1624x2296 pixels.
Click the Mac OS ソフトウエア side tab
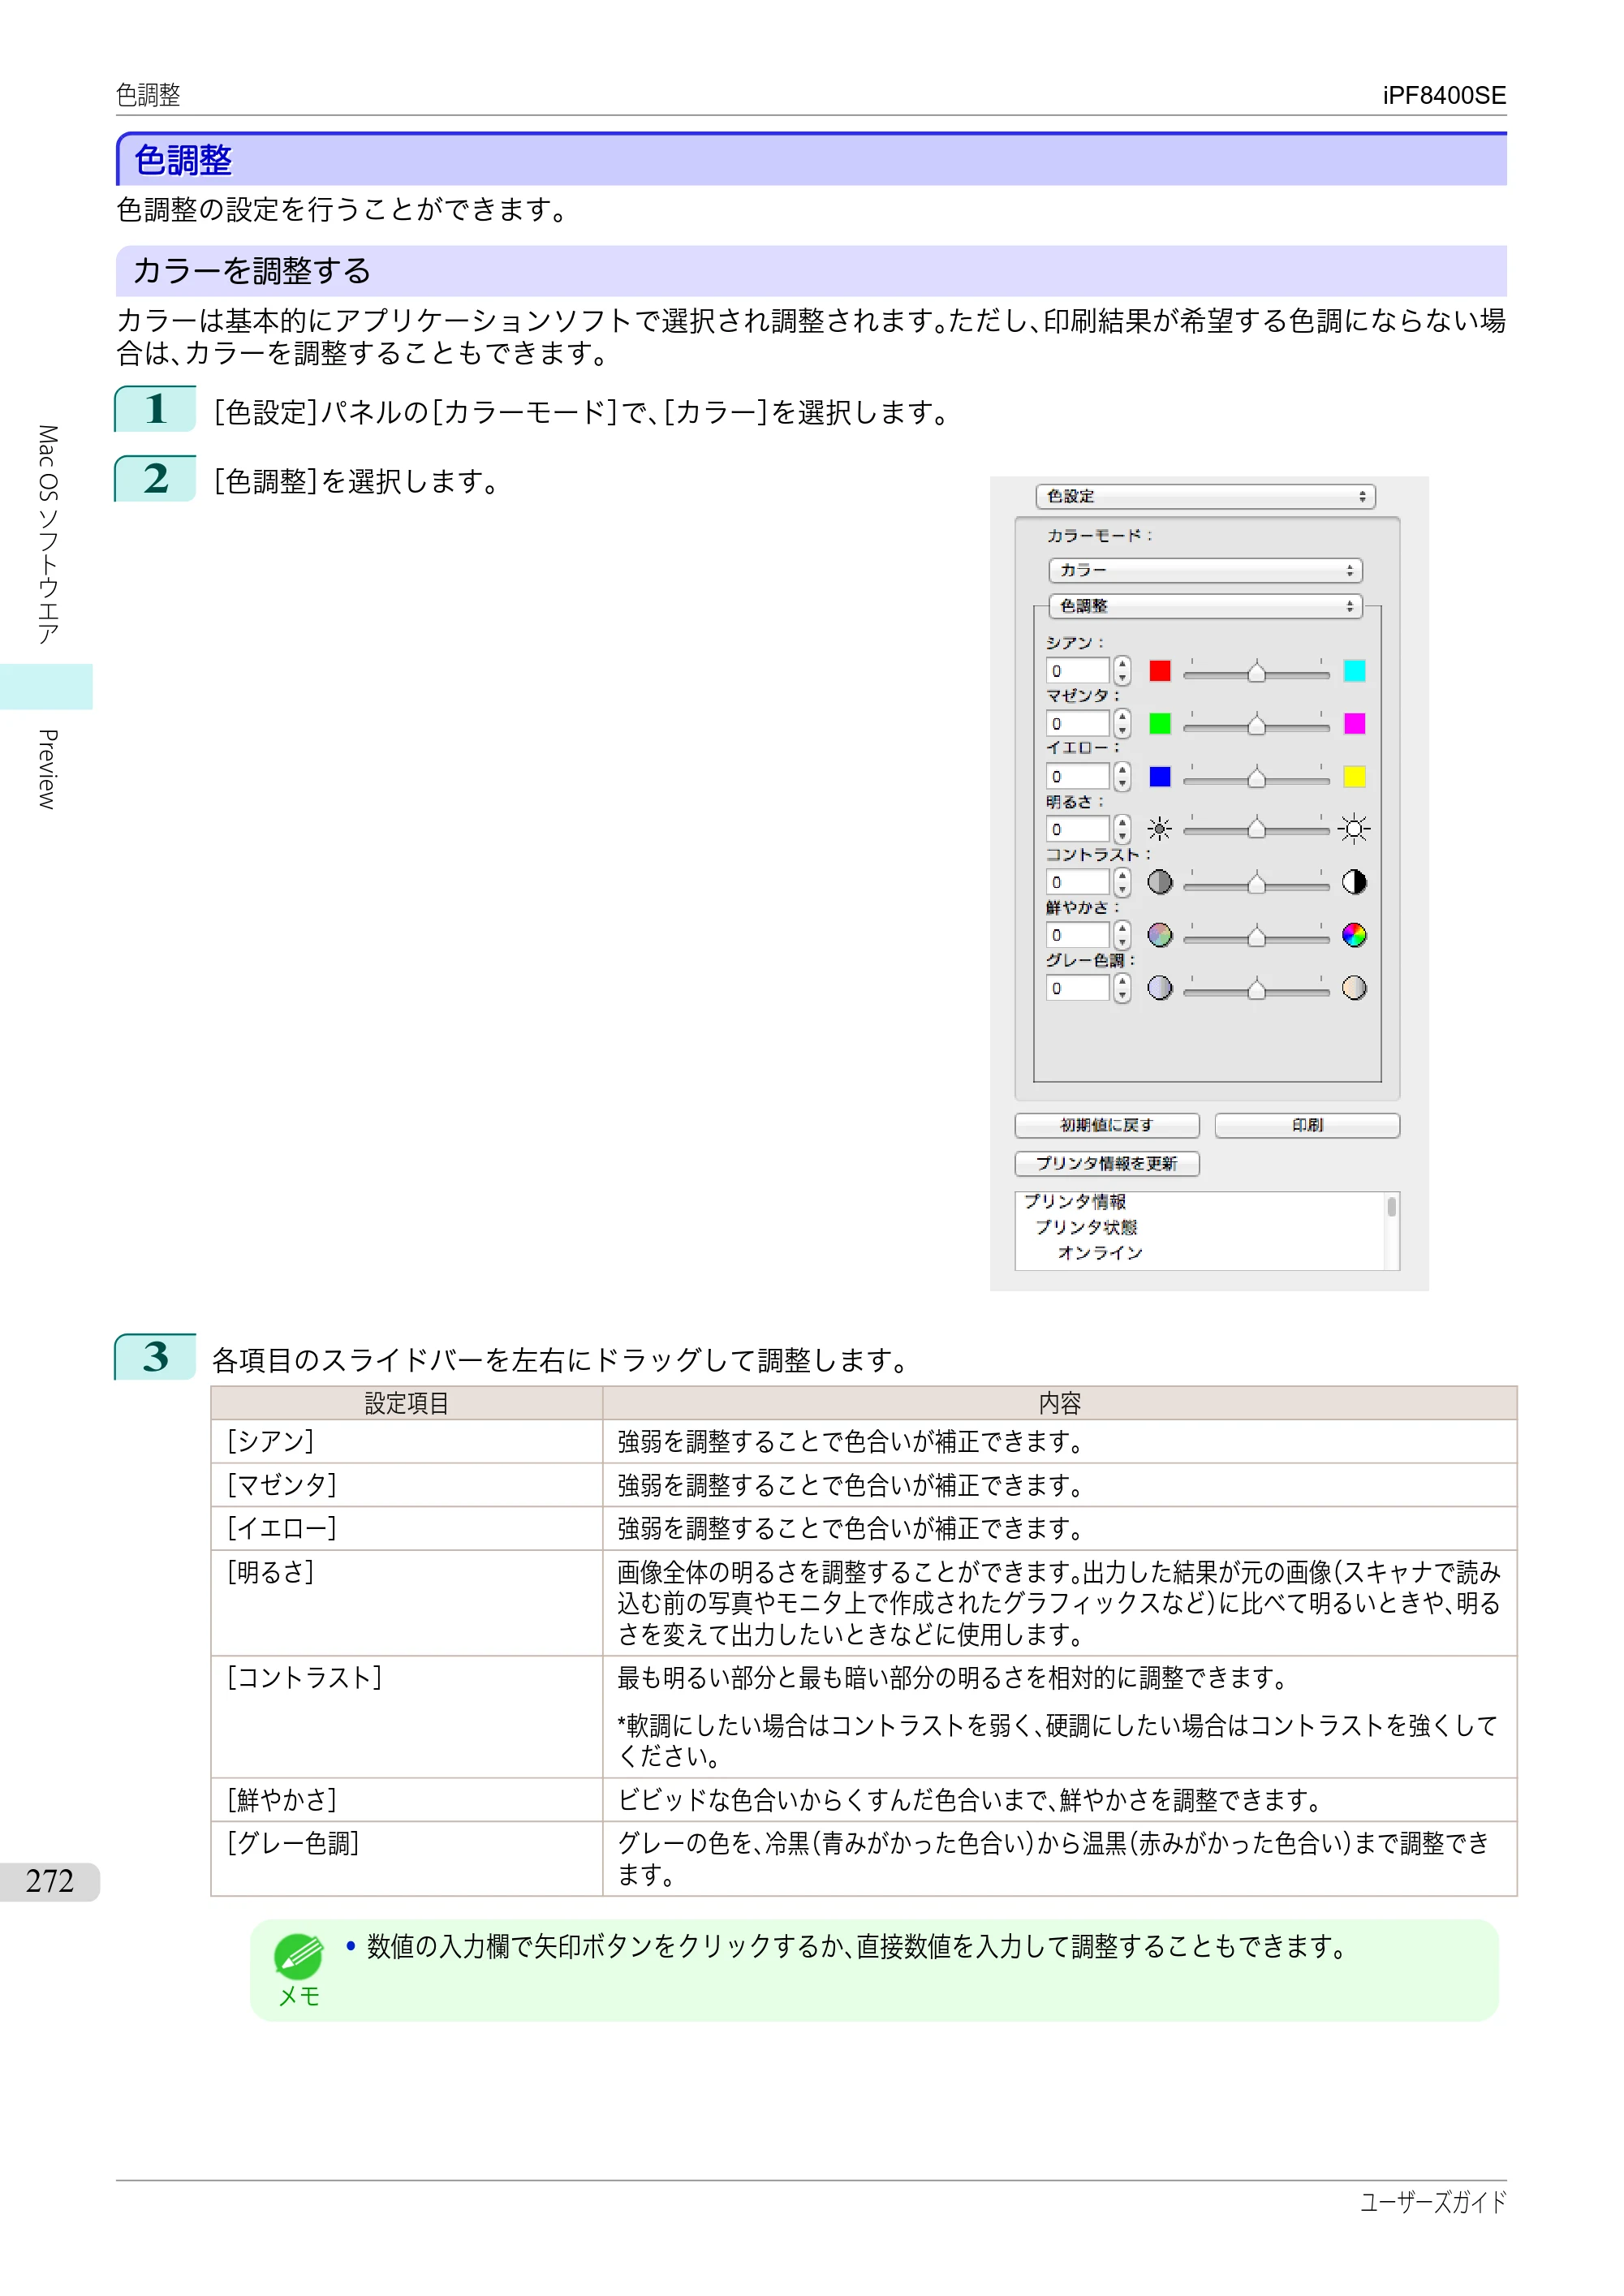tap(47, 535)
